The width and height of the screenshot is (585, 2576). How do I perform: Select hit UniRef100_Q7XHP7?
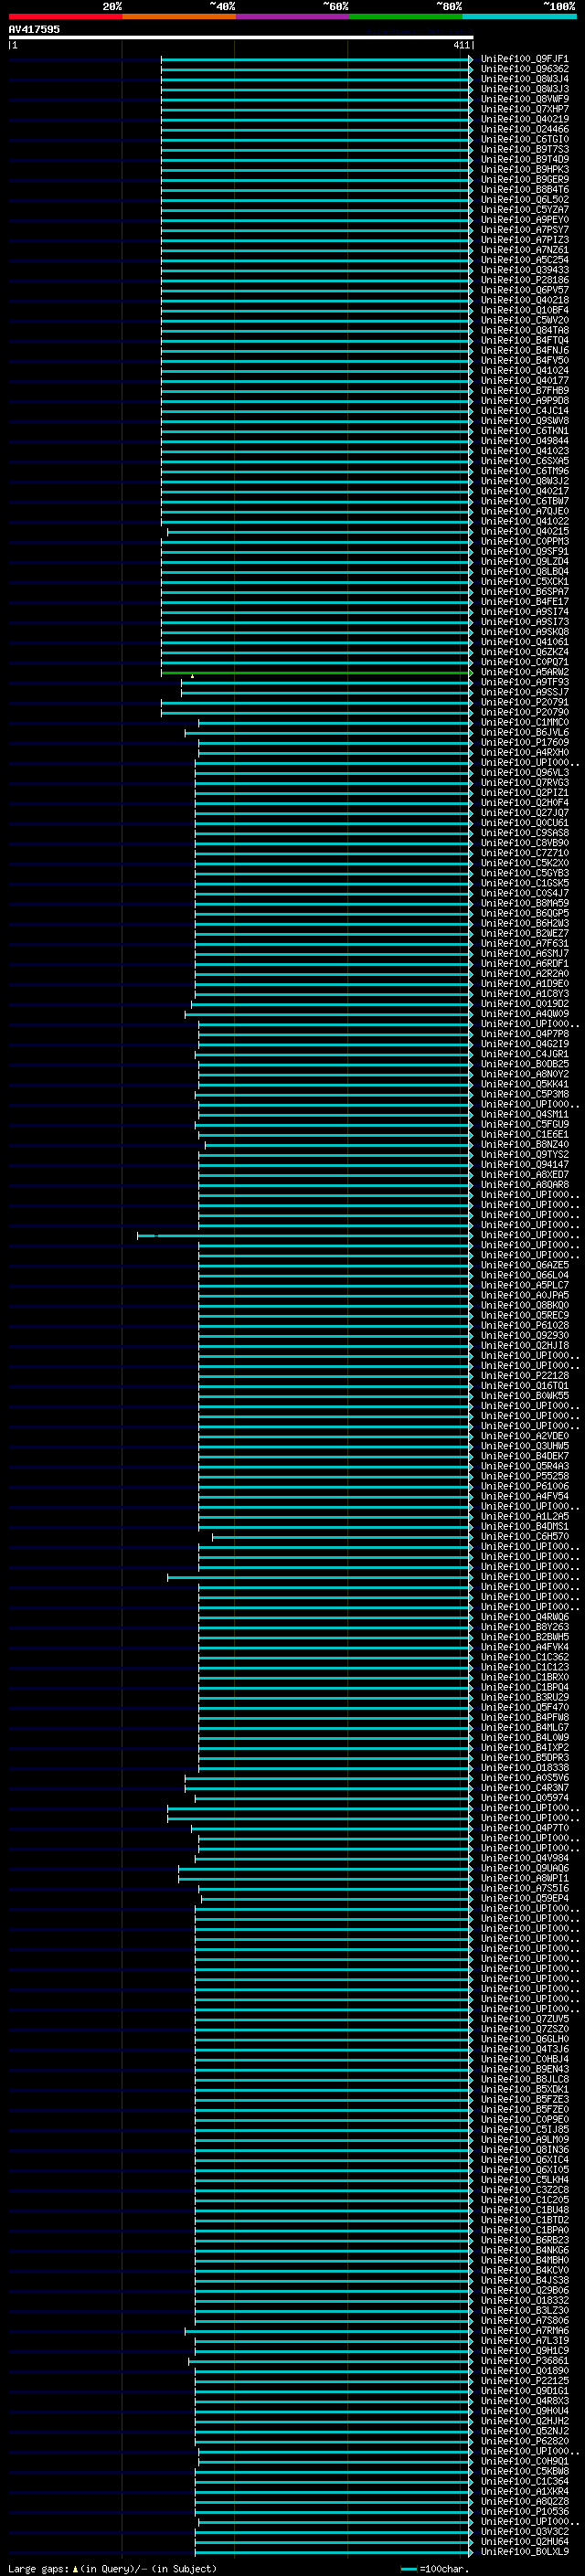pyautogui.click(x=525, y=109)
